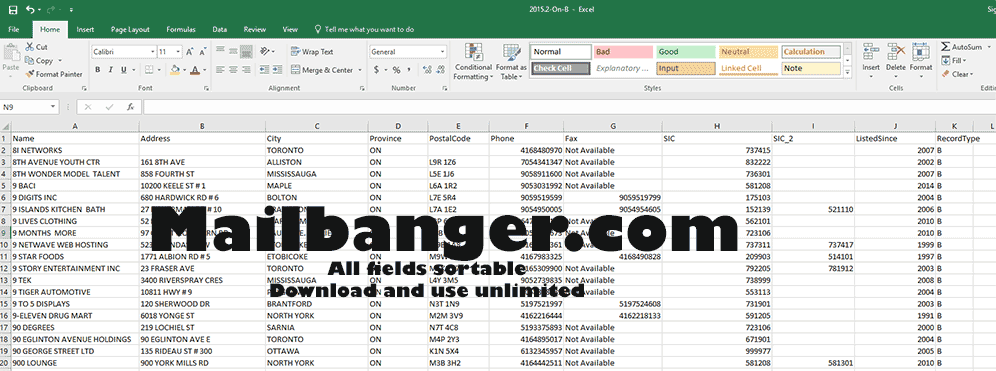Click the Fill button
Viewport: 996px width, 371px height.
(953, 60)
